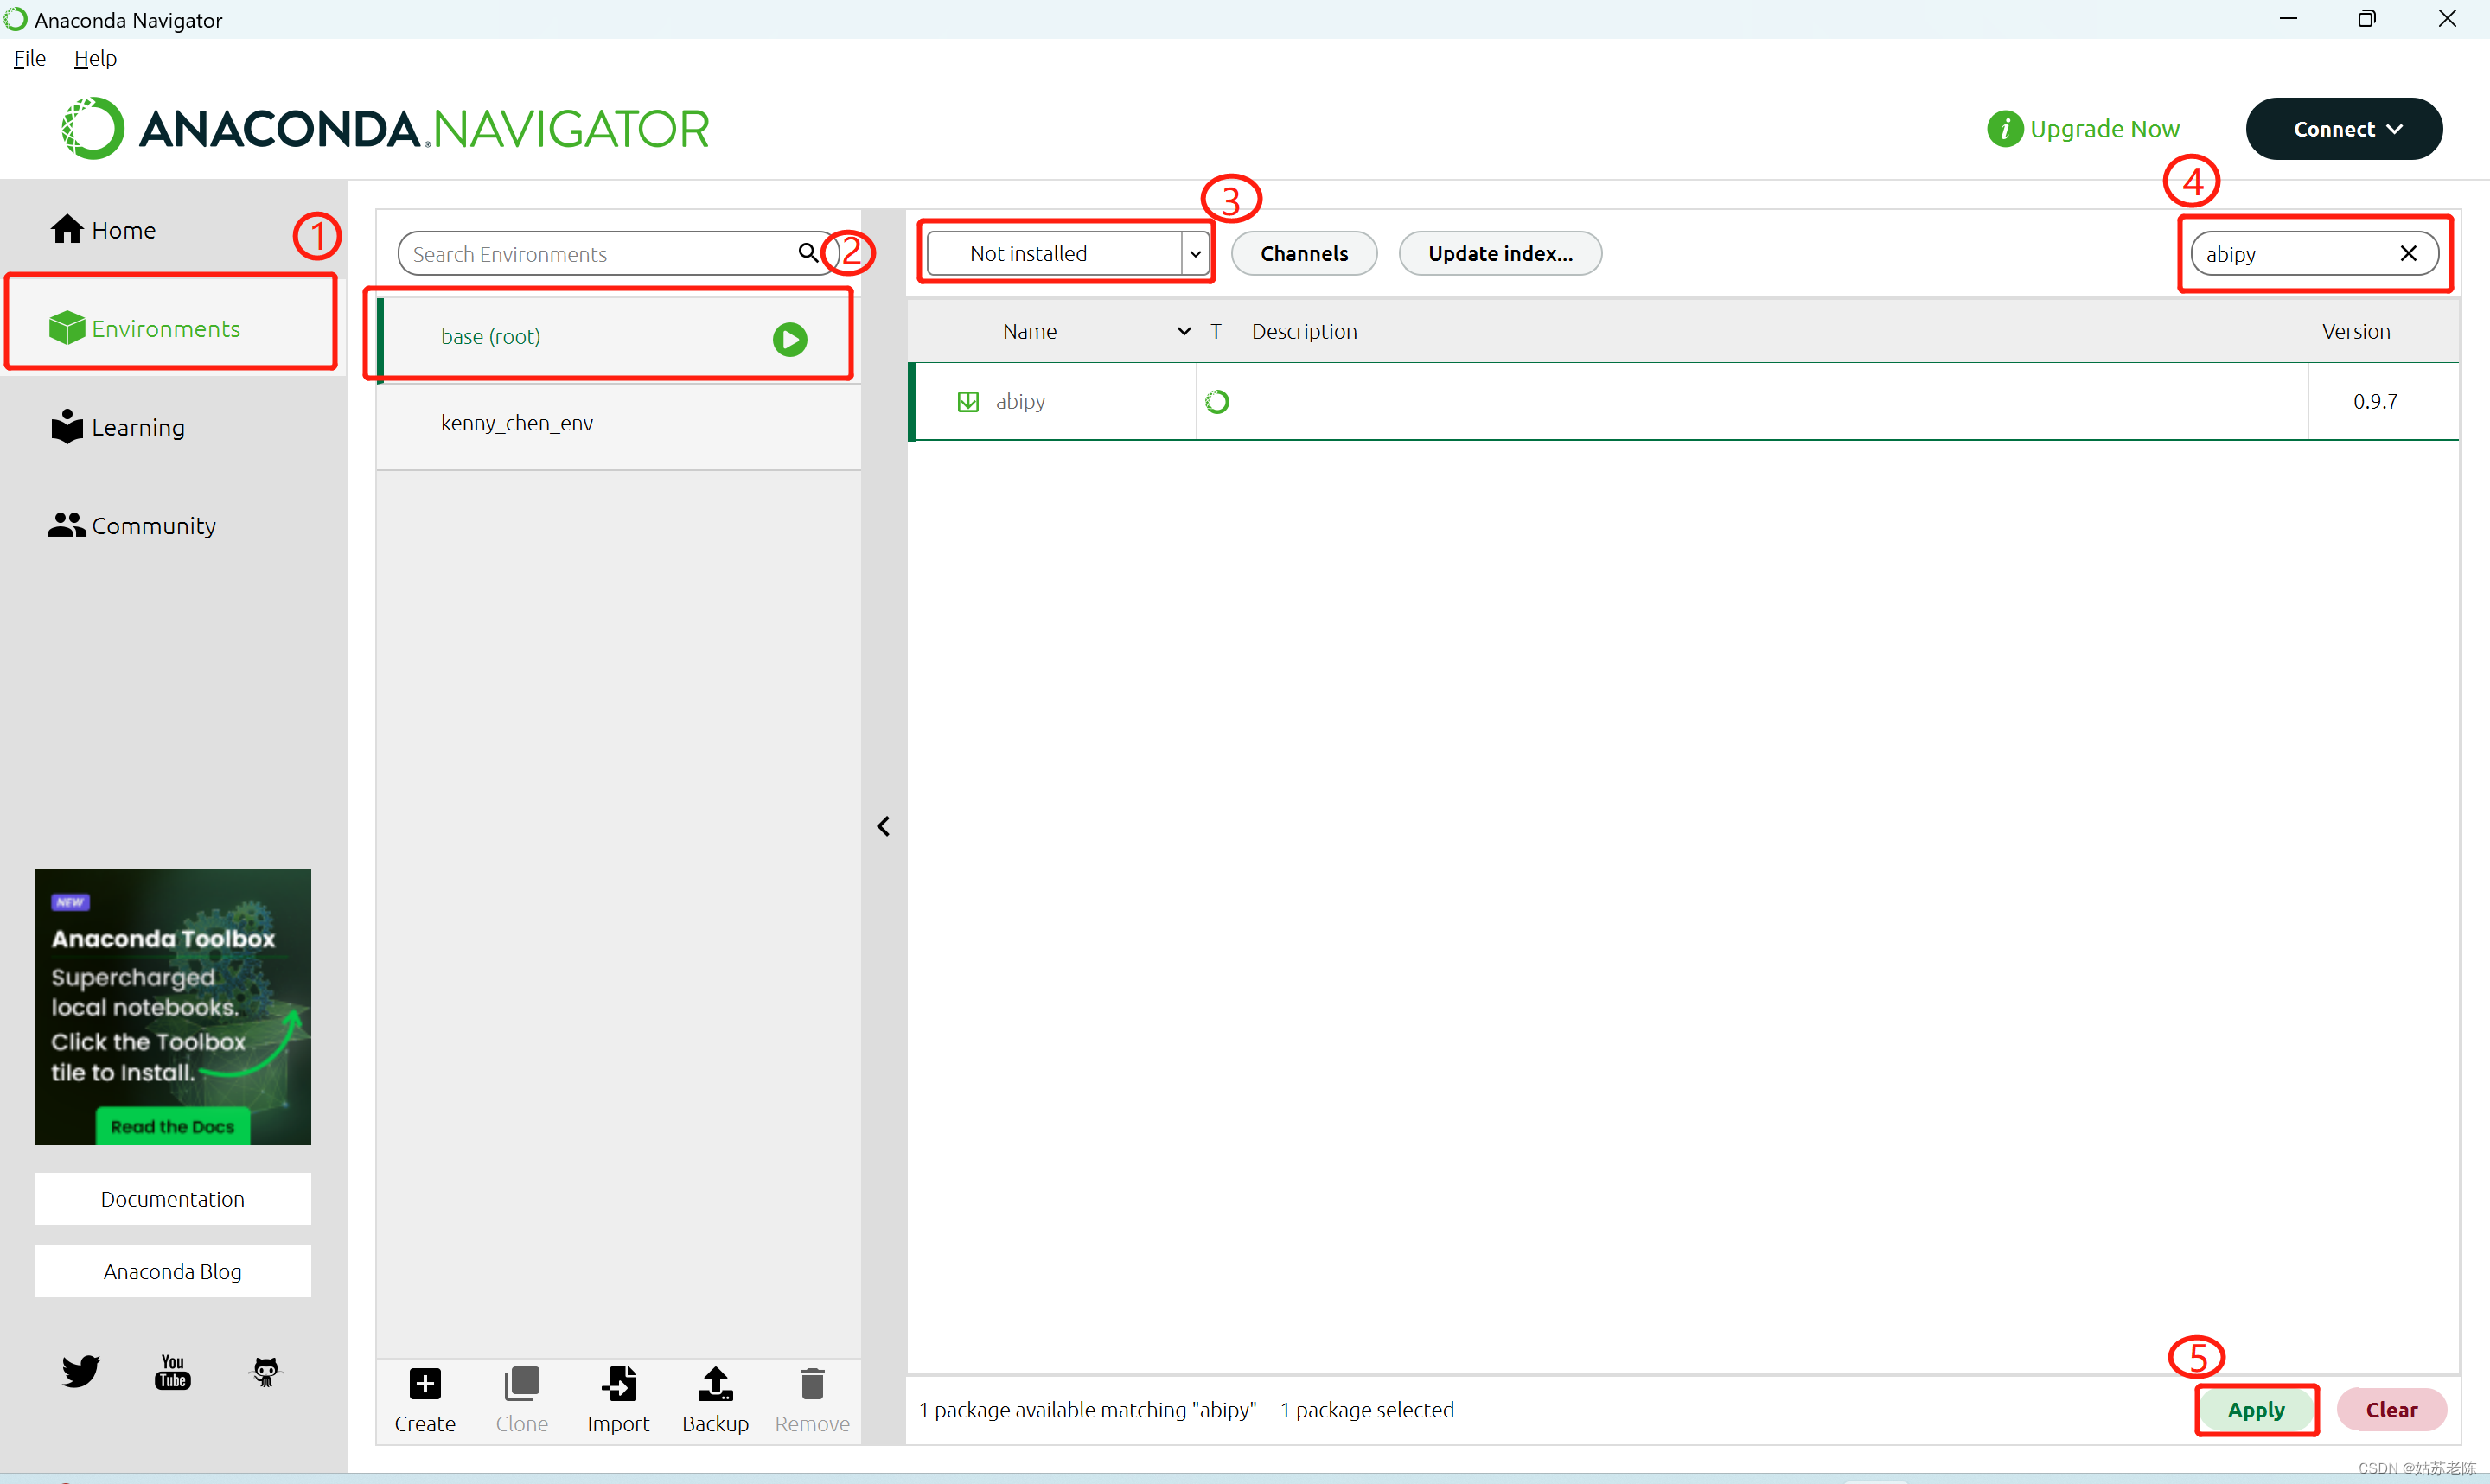Click Read the Docs in the Toolbox ad
The height and width of the screenshot is (1484, 2490).
pos(172,1126)
